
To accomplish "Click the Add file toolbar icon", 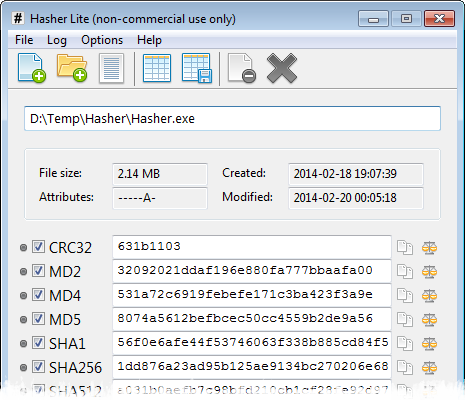I will (x=32, y=68).
